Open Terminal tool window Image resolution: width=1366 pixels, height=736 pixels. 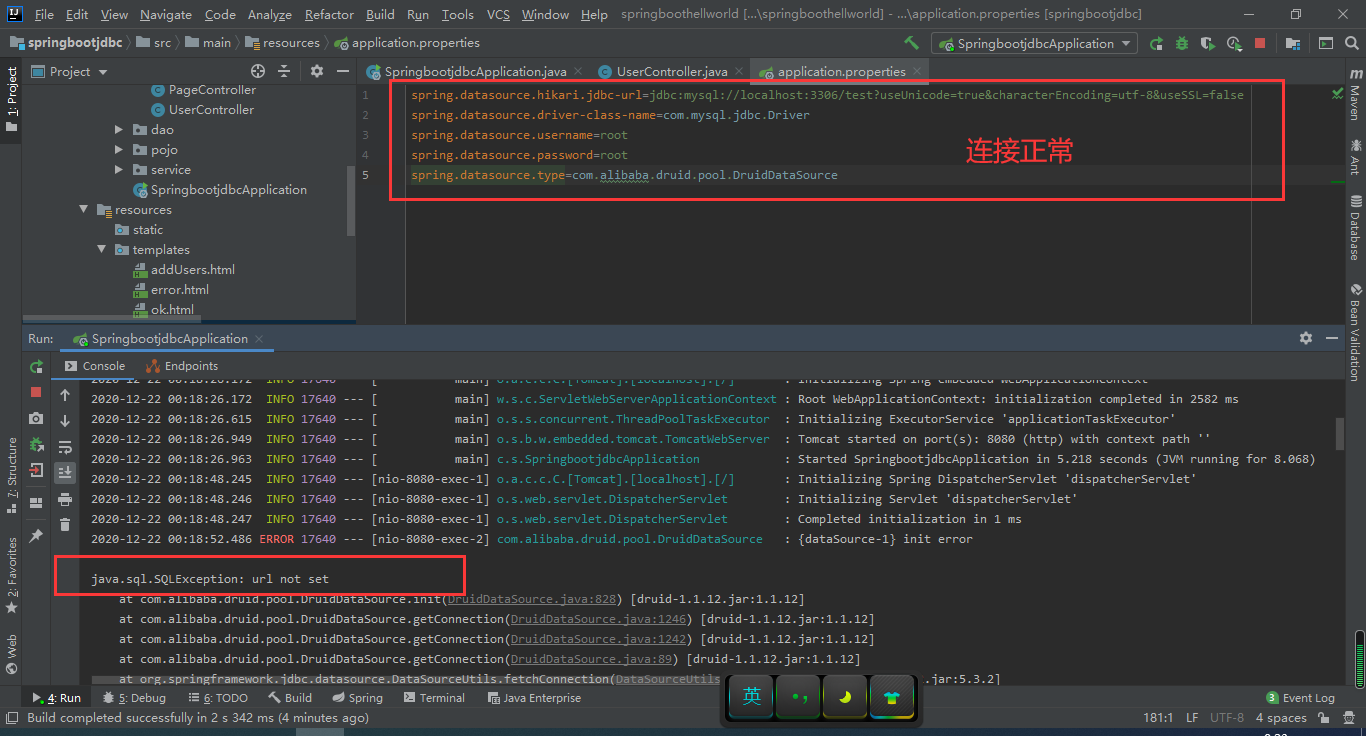432,698
